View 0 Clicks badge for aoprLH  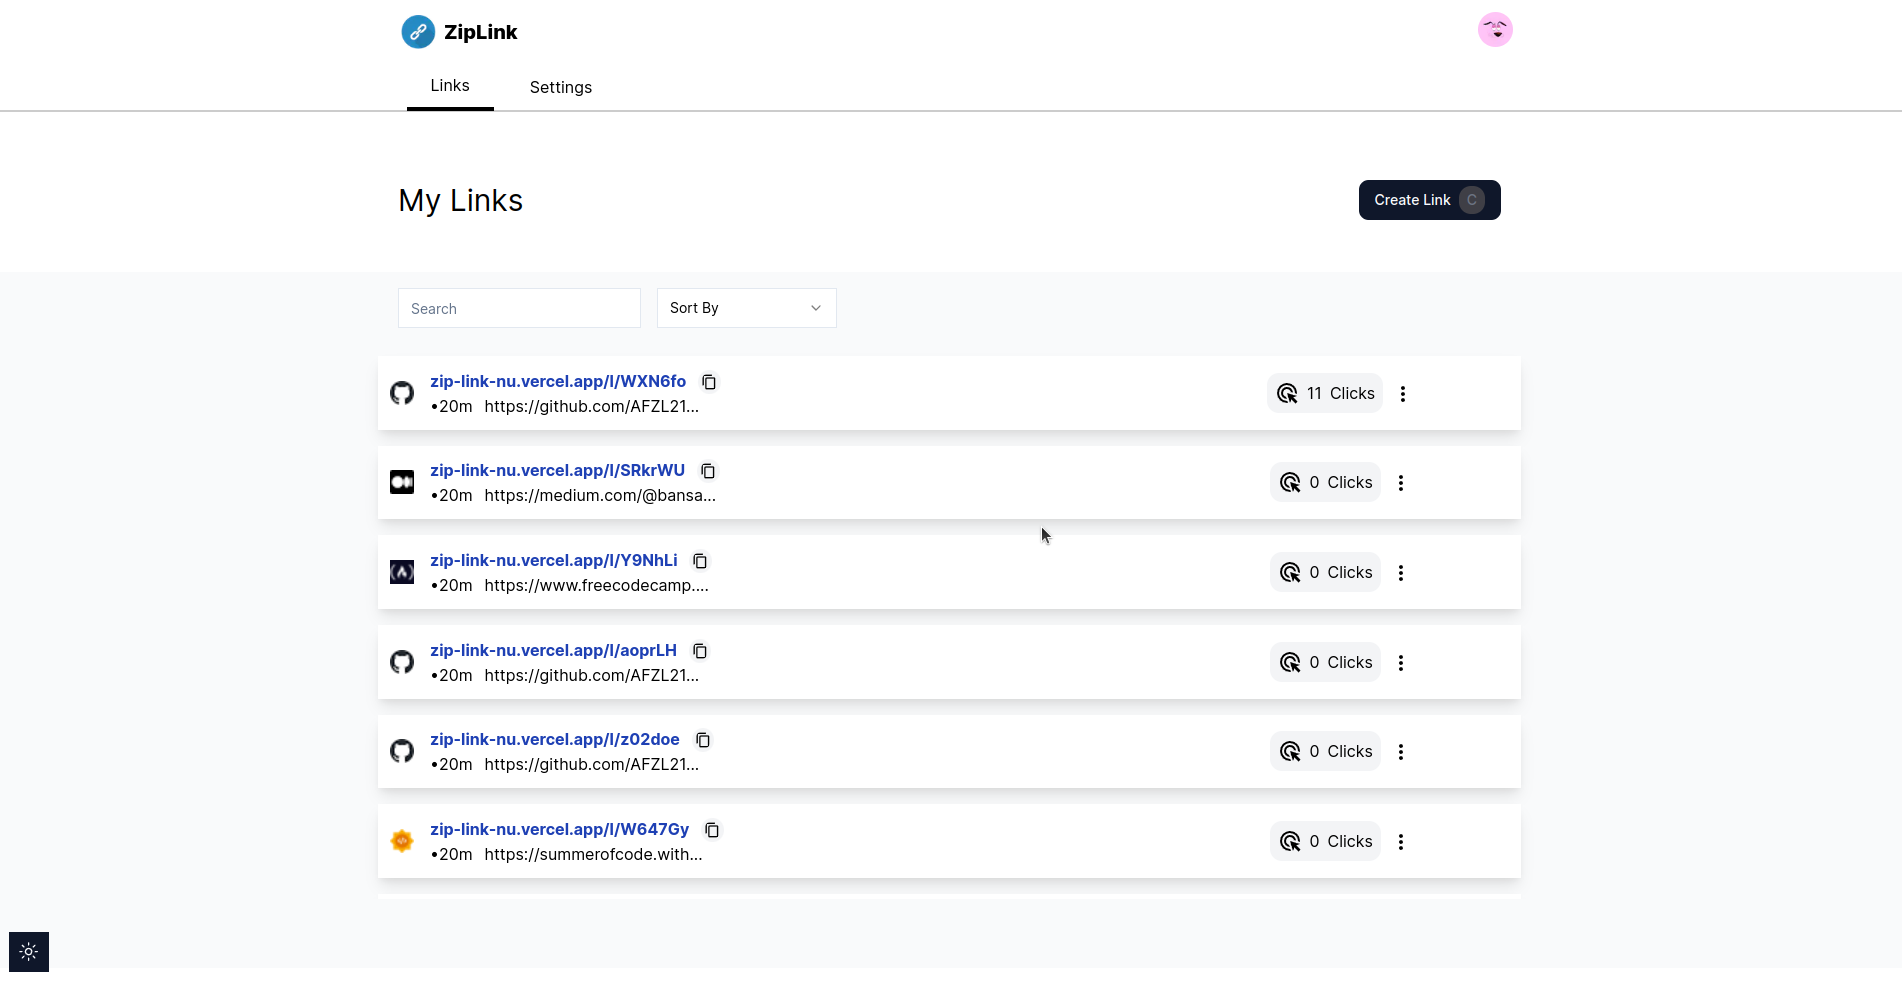1325,662
